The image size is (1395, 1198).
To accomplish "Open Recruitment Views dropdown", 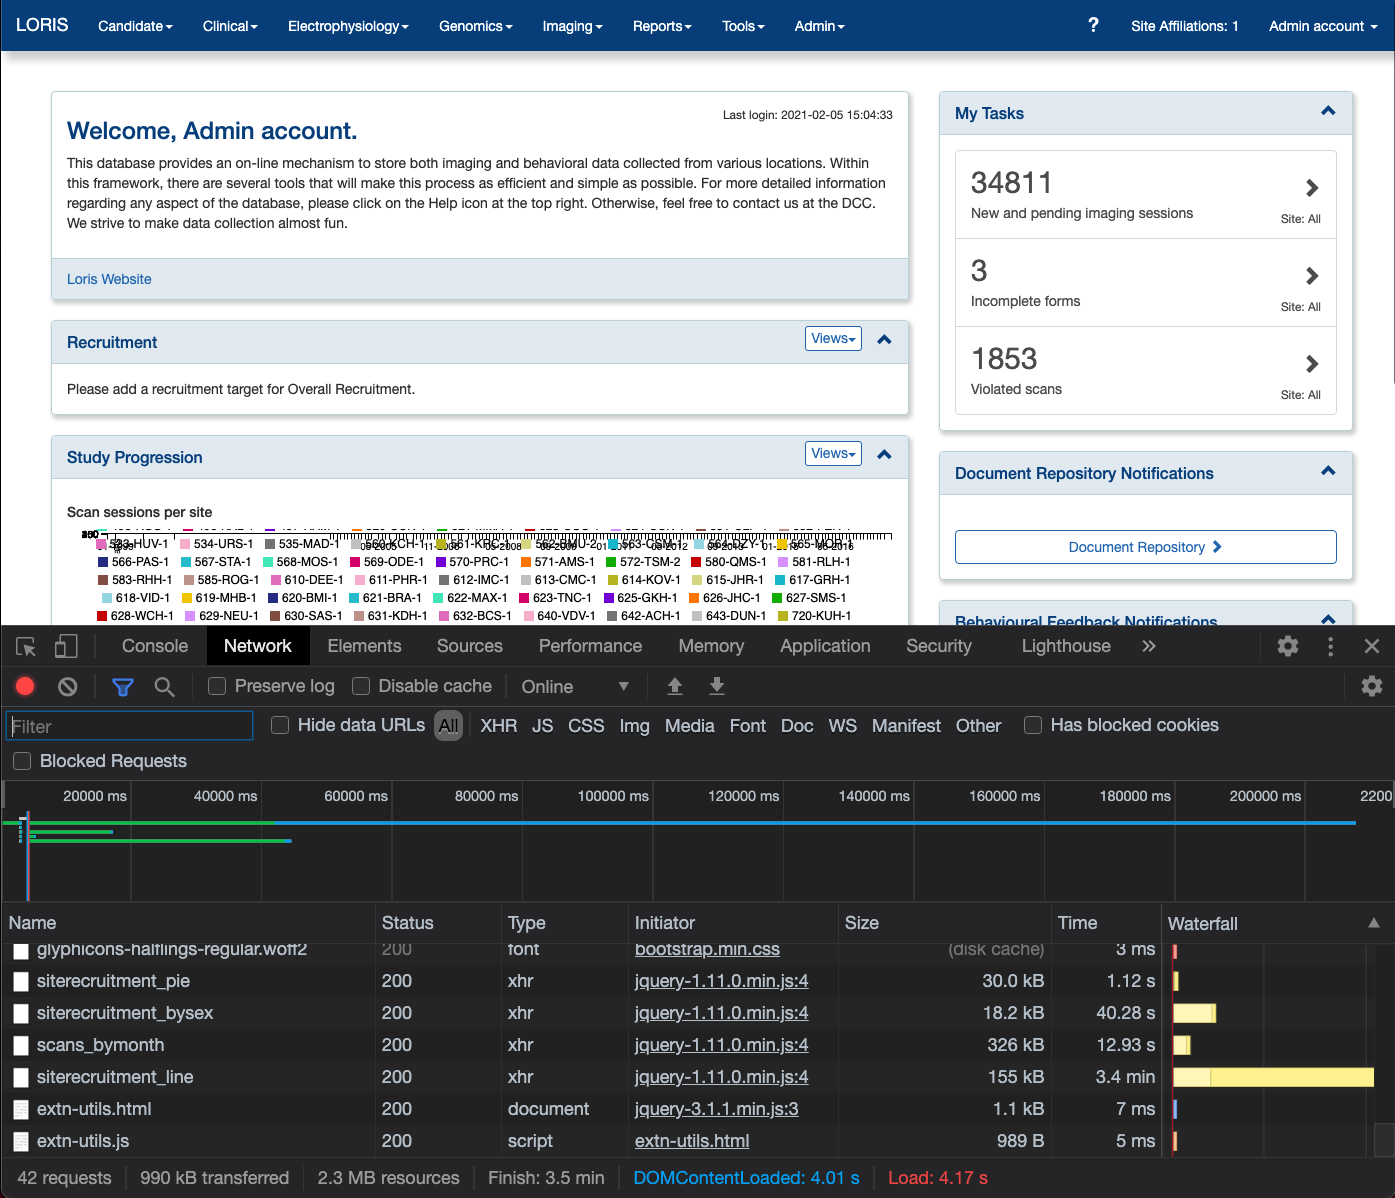I will point(833,339).
